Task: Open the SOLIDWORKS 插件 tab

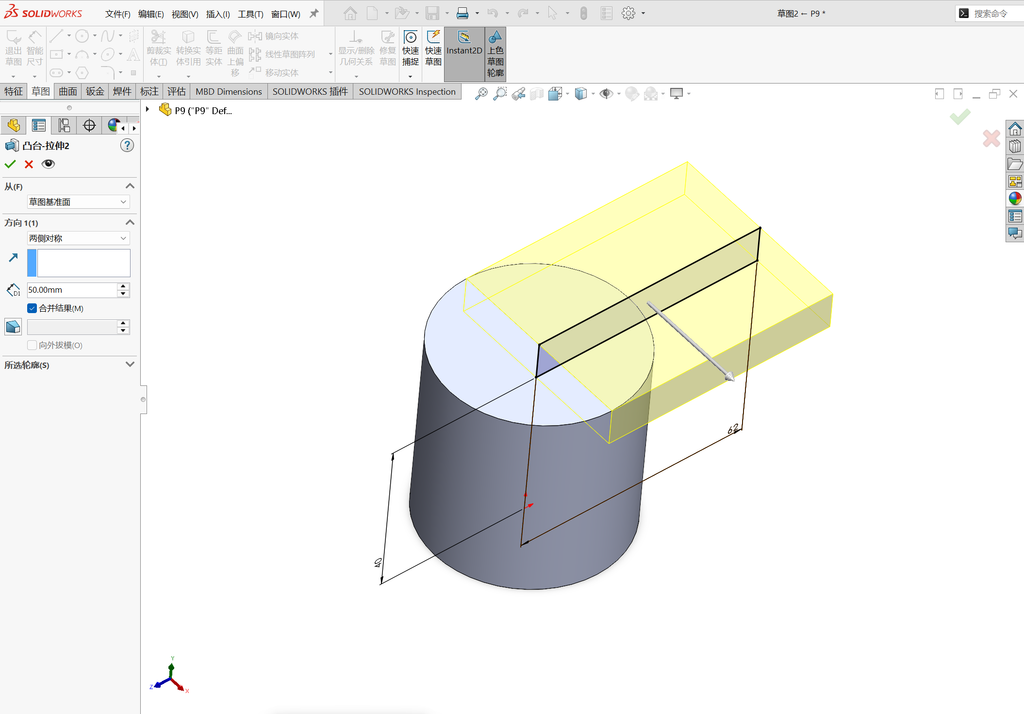Action: pos(310,91)
